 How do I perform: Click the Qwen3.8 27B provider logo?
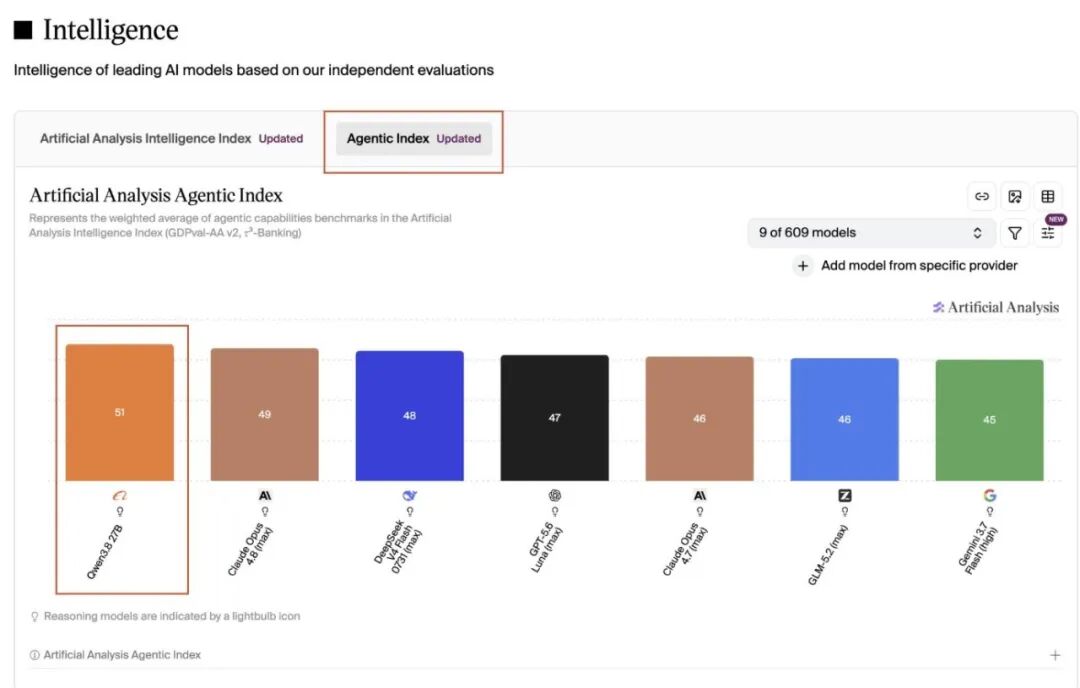[x=120, y=495]
